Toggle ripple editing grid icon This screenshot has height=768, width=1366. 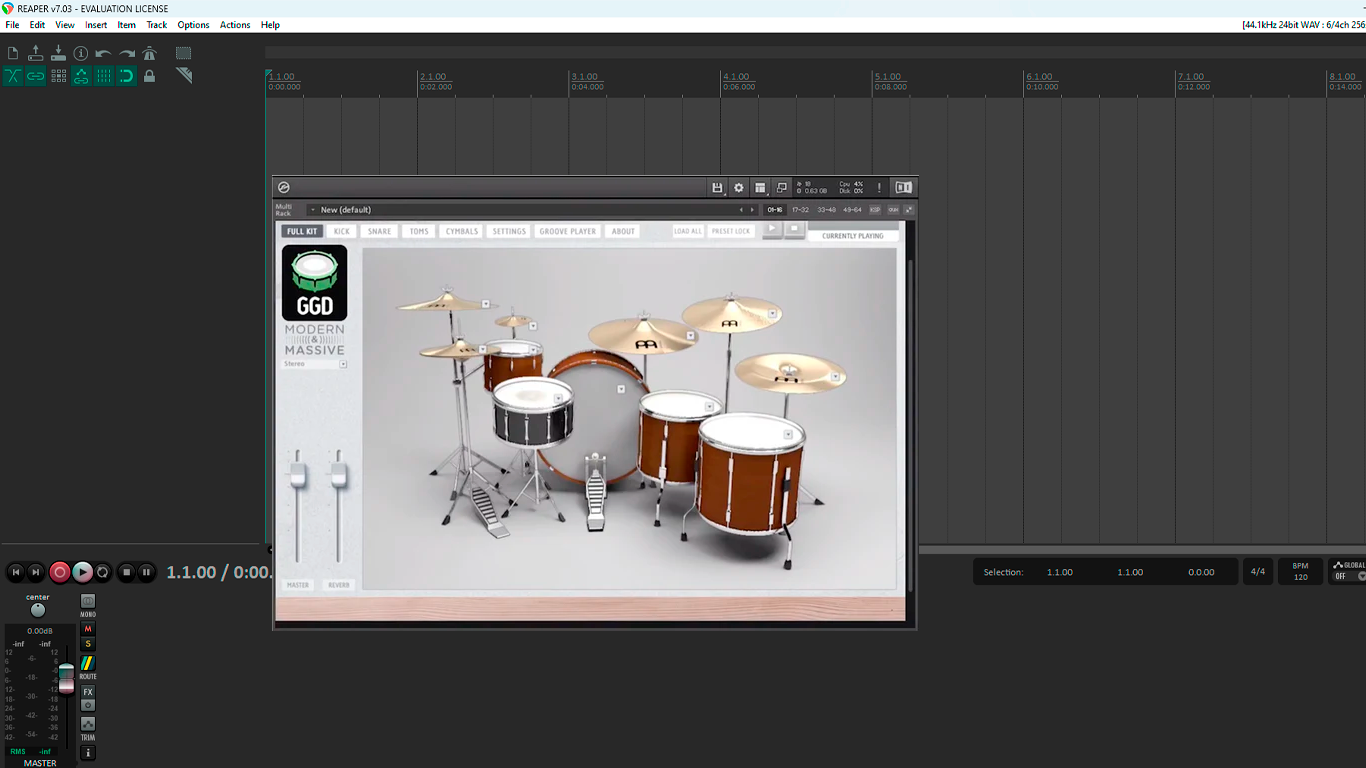click(58, 76)
